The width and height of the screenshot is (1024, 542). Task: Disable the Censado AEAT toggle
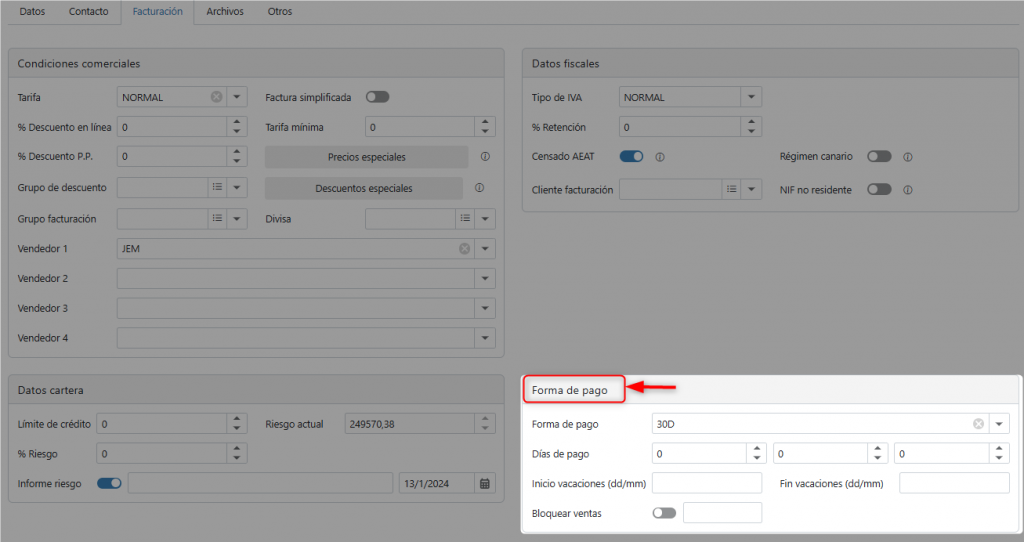click(x=631, y=157)
